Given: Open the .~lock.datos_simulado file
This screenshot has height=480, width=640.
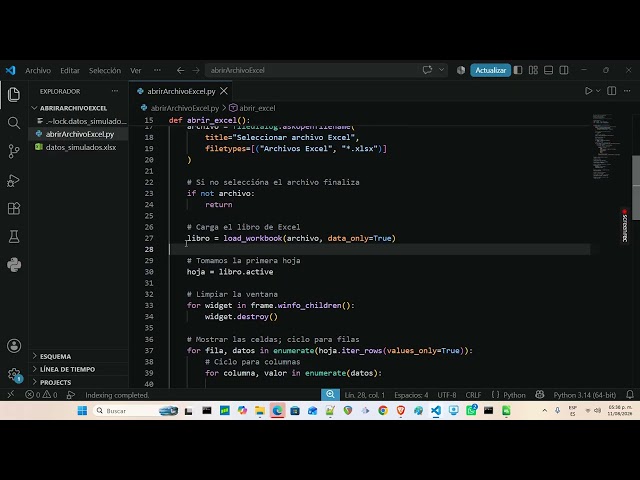Looking at the screenshot, I should click(x=86, y=121).
